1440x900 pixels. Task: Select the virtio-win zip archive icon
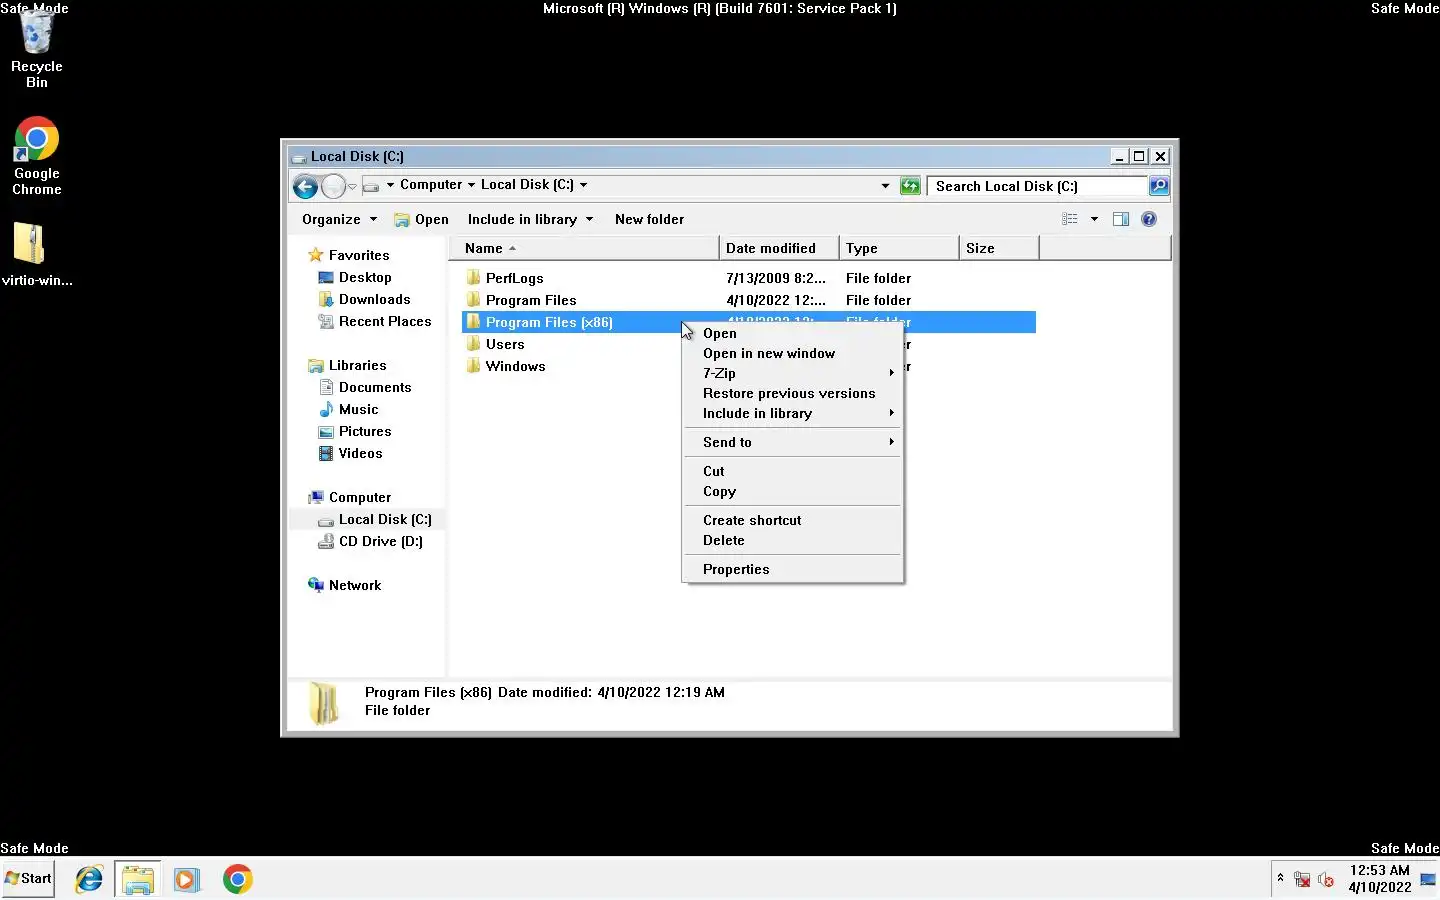[36, 254]
